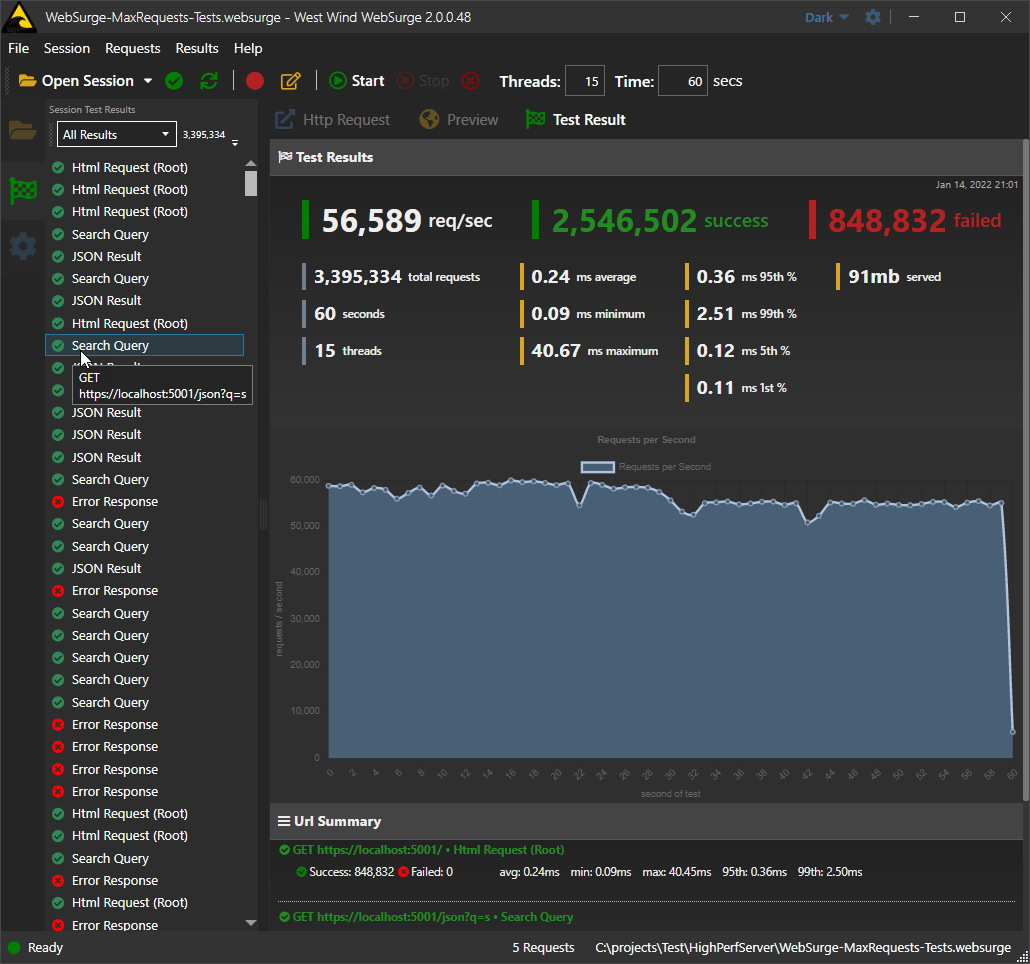Open the Dark theme dropdown
This screenshot has height=964, width=1030.
pyautogui.click(x=827, y=18)
